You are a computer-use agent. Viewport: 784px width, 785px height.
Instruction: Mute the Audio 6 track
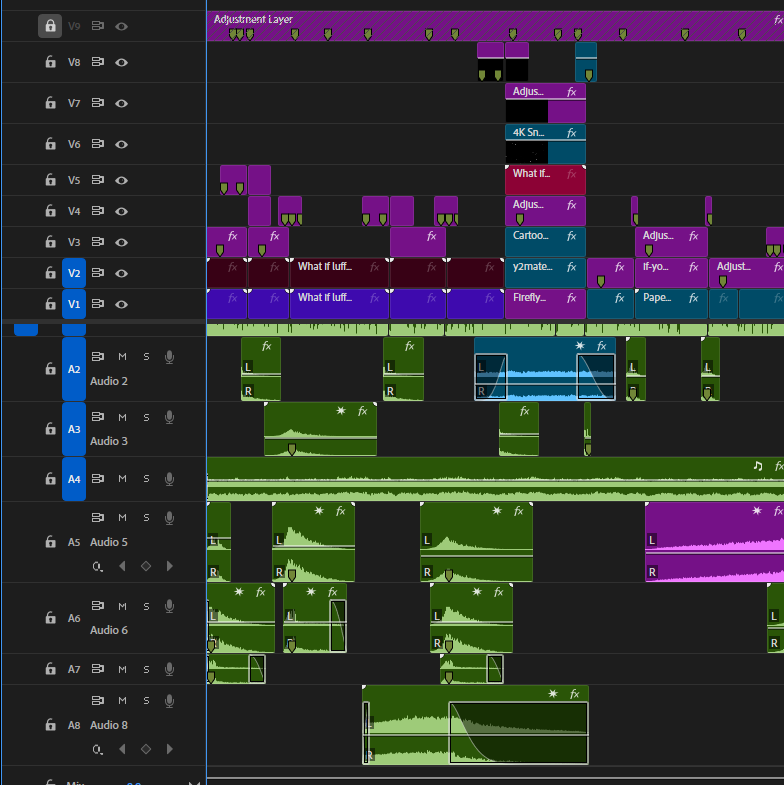click(x=122, y=606)
